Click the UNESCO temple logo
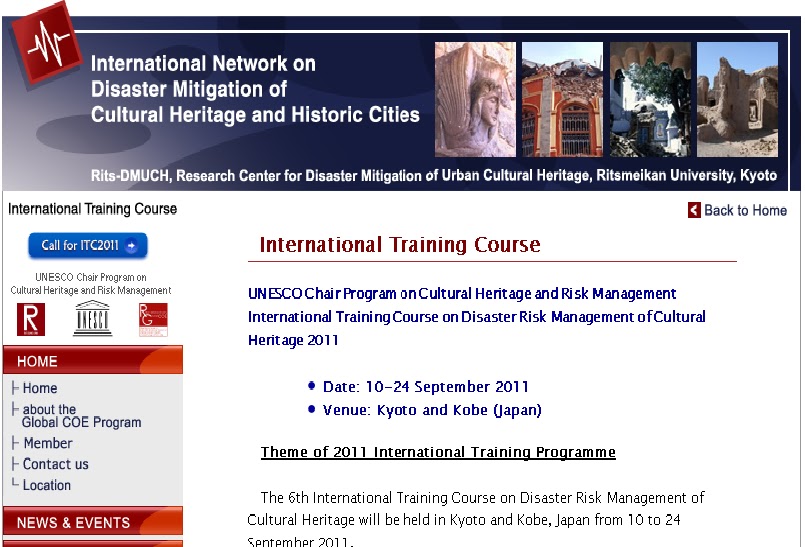Viewport: 805px width, 547px height. pyautogui.click(x=92, y=318)
